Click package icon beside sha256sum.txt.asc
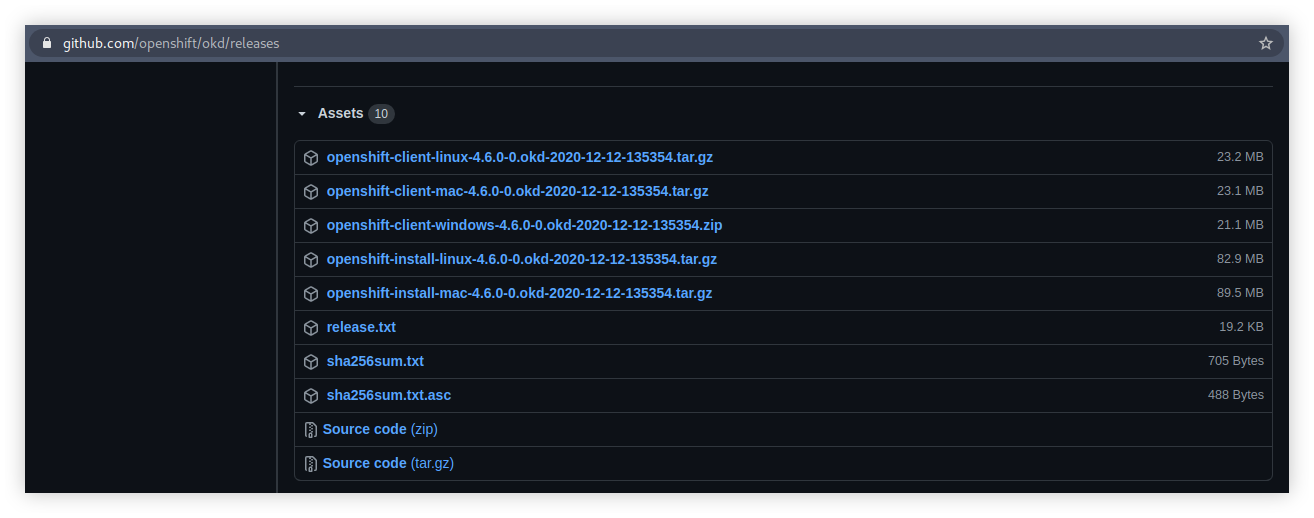Image resolution: width=1314 pixels, height=518 pixels. (311, 396)
